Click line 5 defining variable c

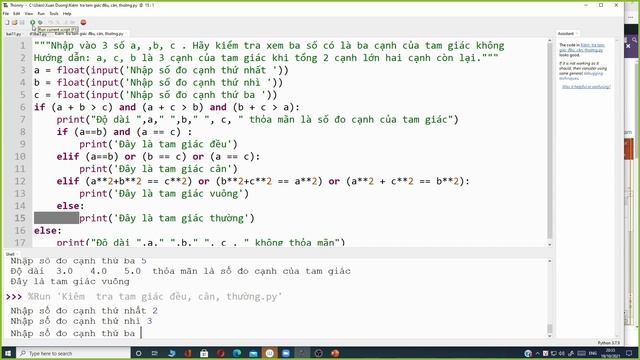(156, 95)
